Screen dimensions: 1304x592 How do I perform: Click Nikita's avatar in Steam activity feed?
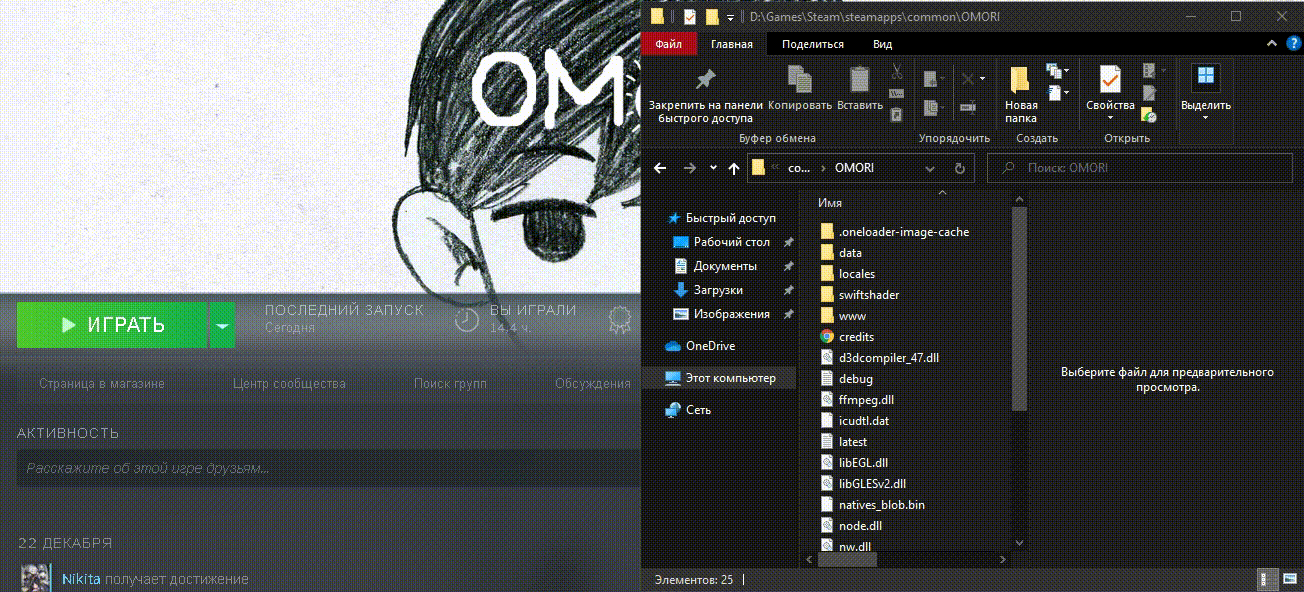[36, 578]
